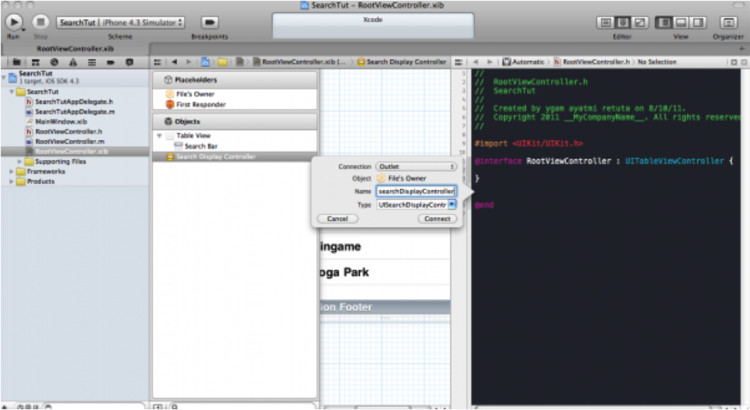
Task: Open the Type combo box arrow
Action: click(452, 204)
